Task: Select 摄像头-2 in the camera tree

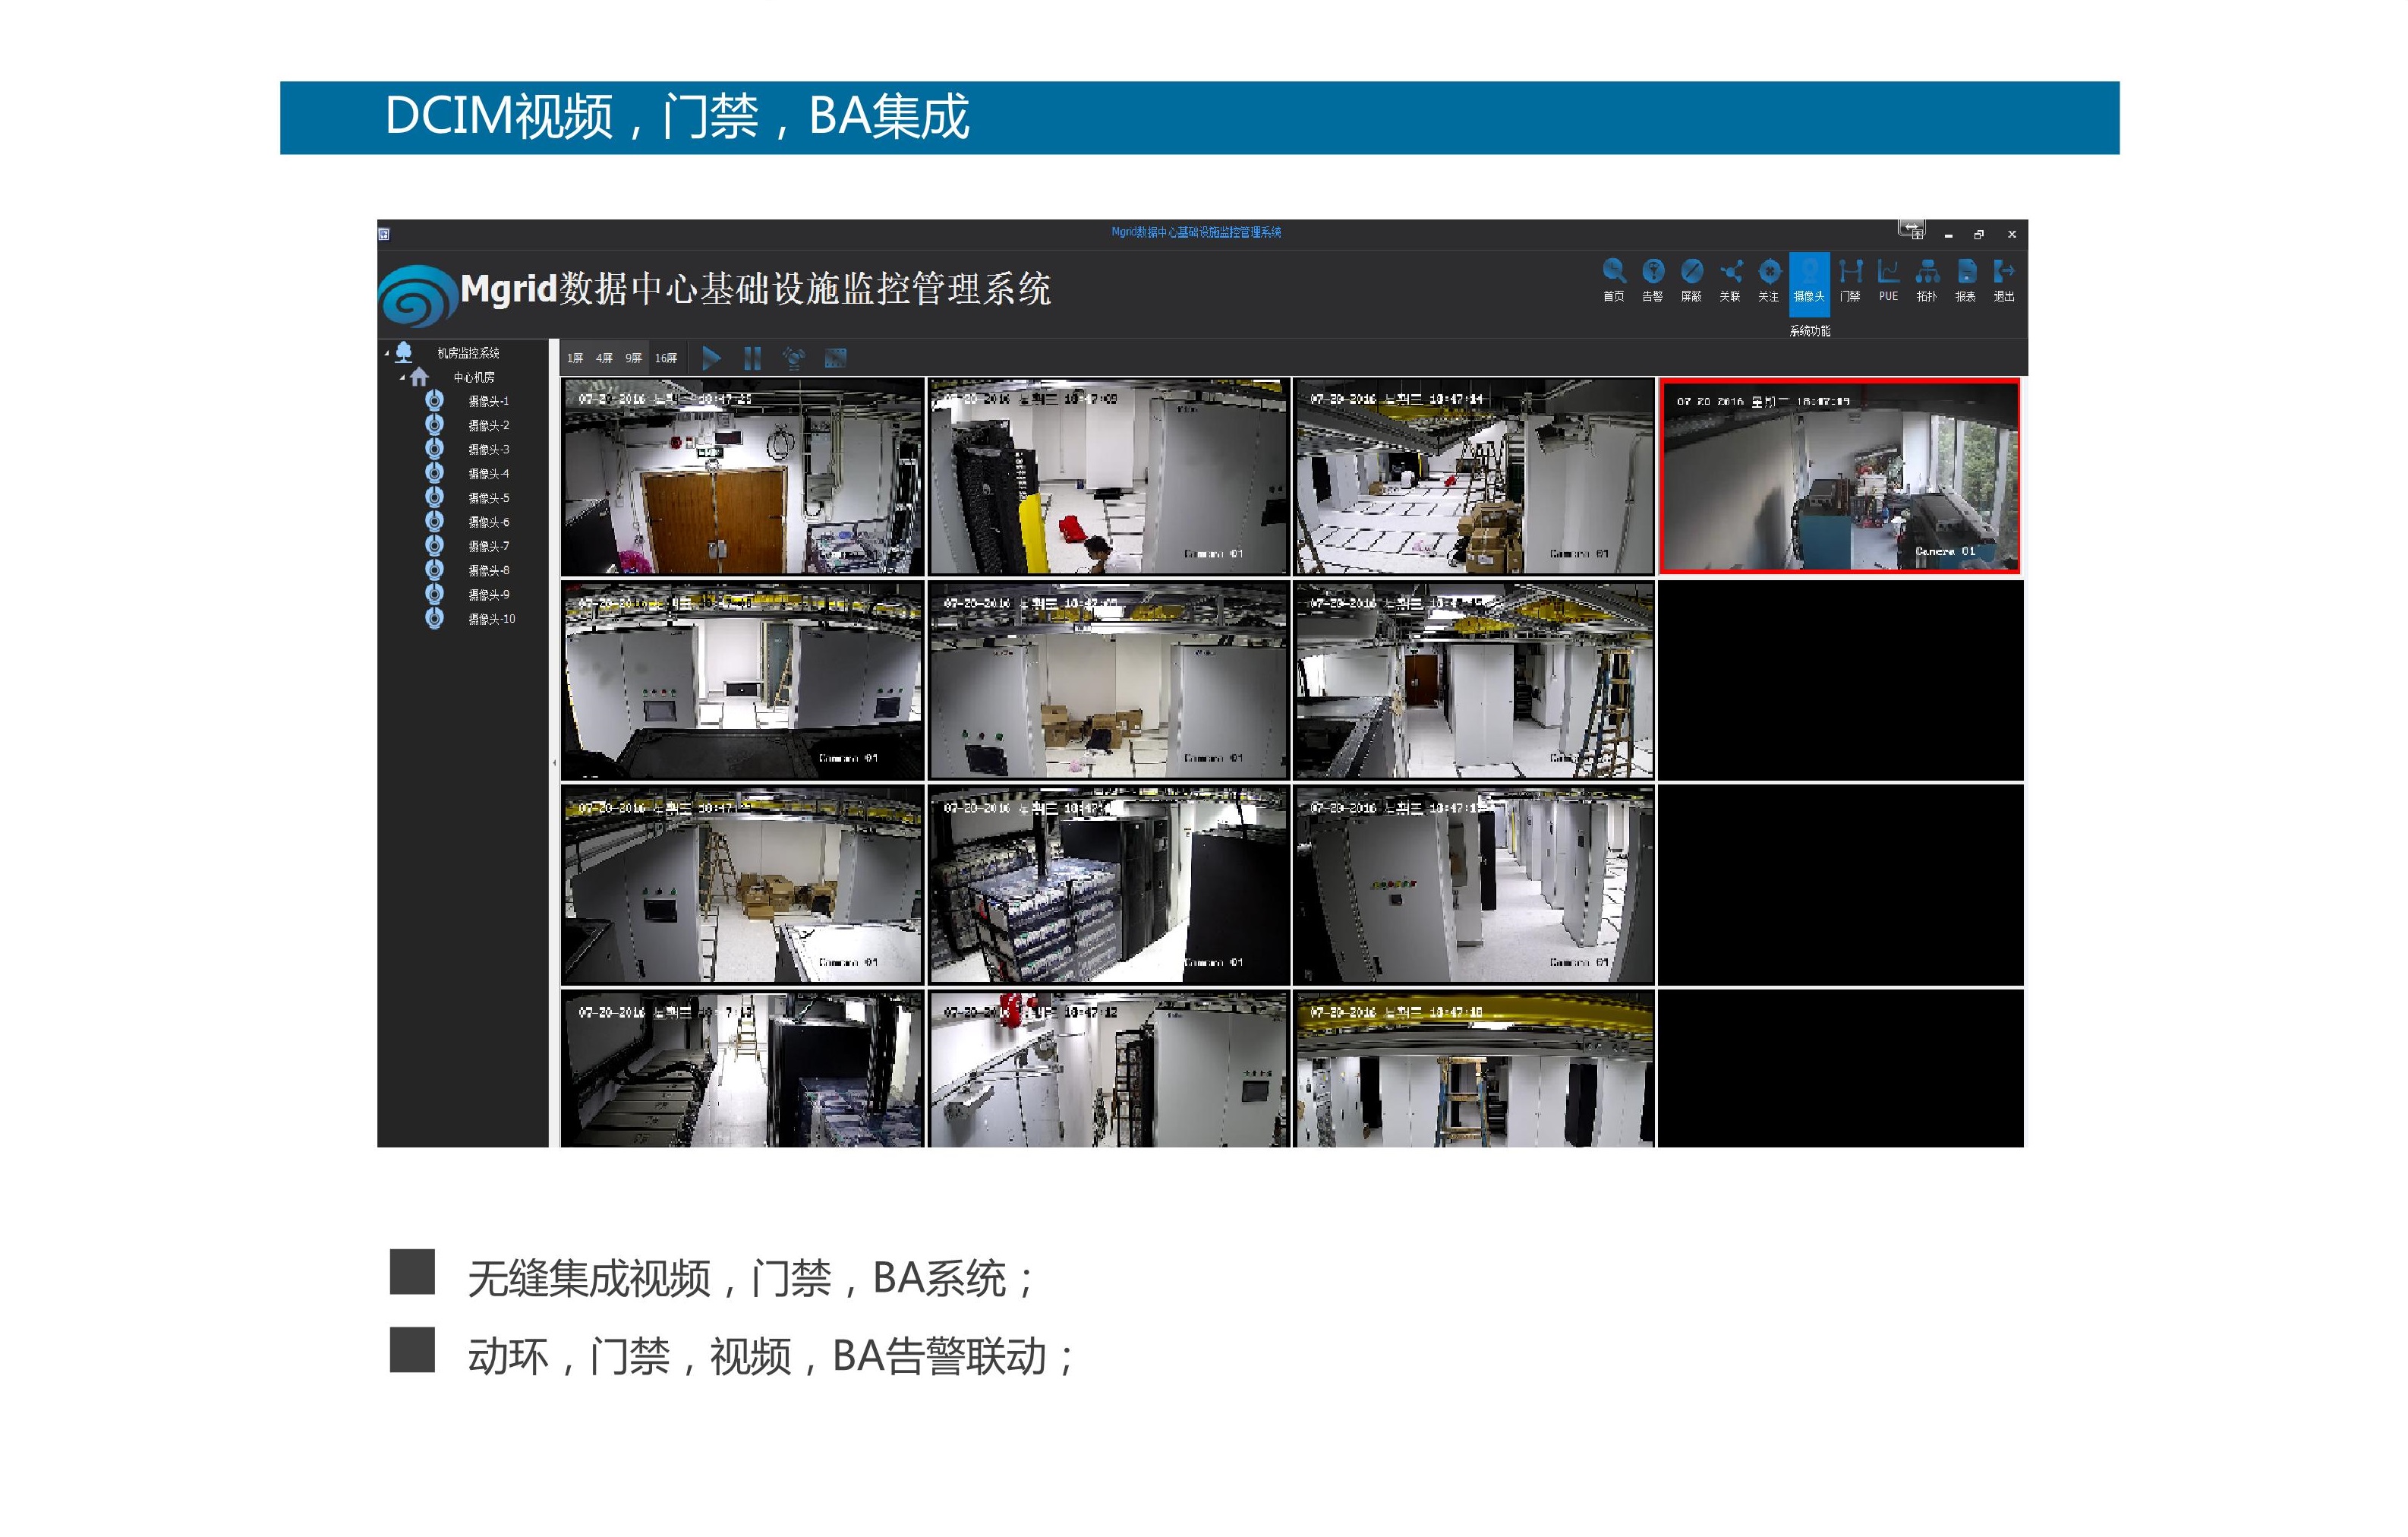Action: click(x=489, y=425)
